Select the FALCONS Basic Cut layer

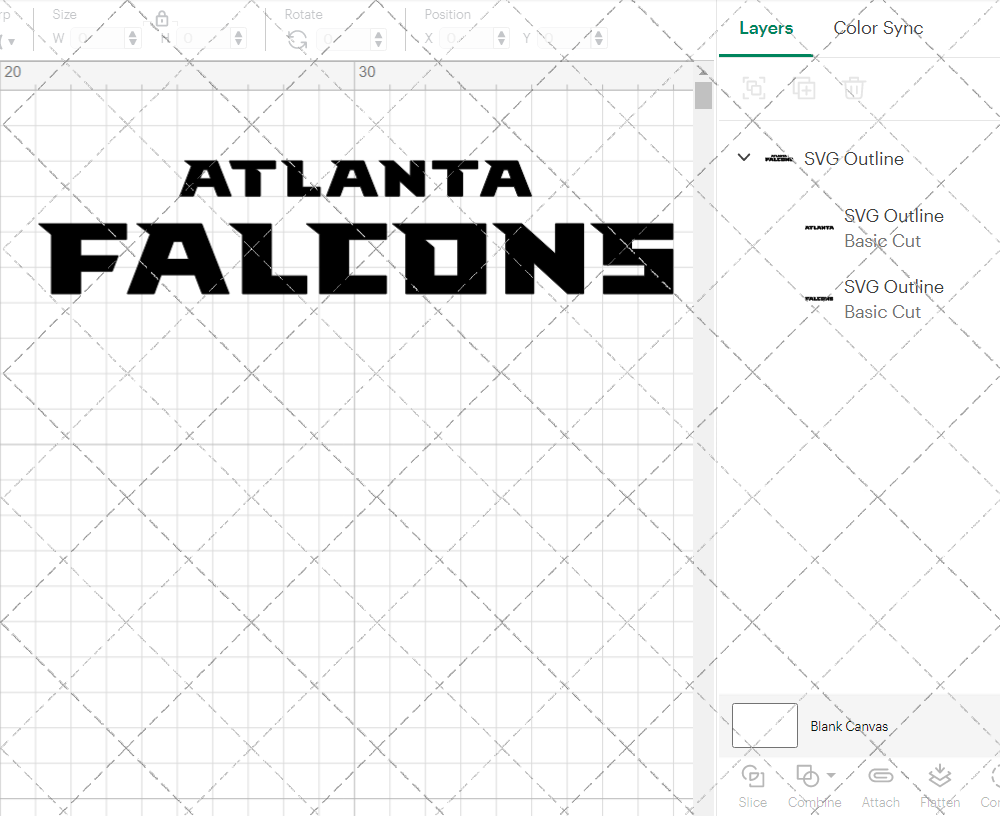pos(893,299)
